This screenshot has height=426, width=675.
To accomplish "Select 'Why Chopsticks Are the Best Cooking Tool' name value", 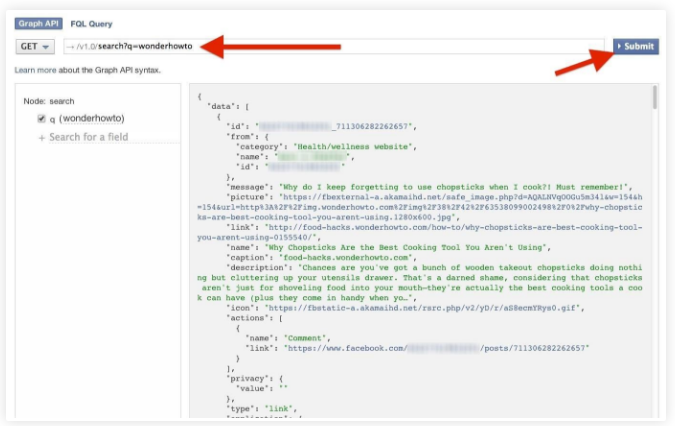I will click(x=406, y=247).
